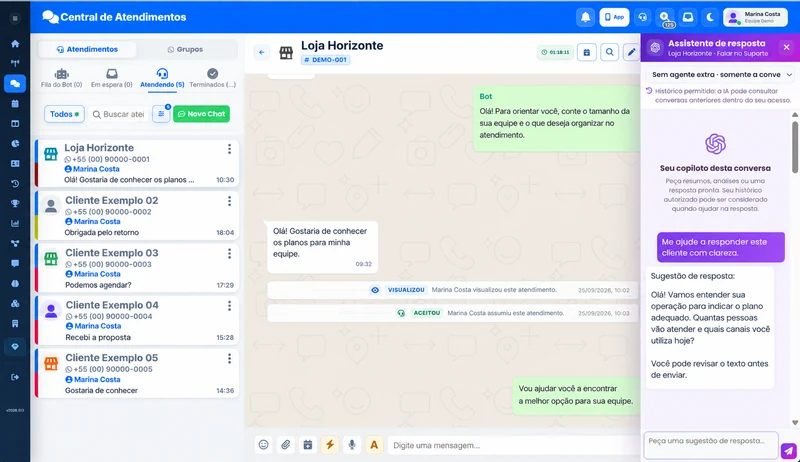Click the attachment paperclip icon
Viewport: 800px width, 462px height.
click(x=286, y=445)
